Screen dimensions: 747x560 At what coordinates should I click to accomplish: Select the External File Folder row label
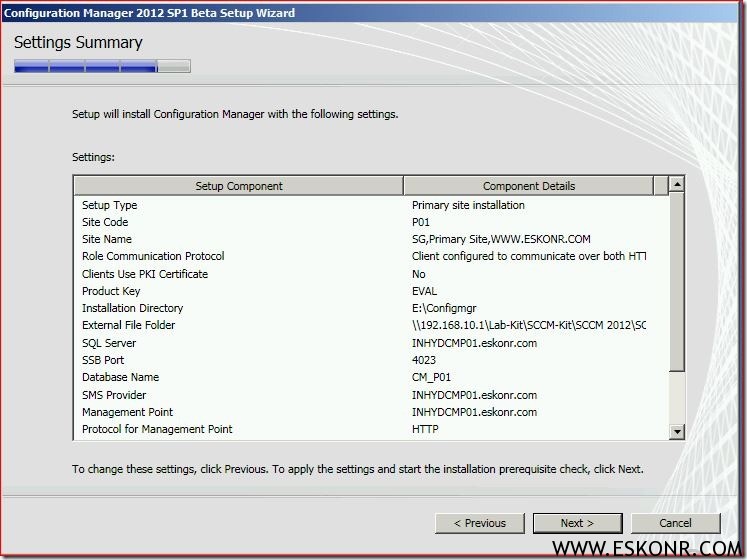[129, 325]
